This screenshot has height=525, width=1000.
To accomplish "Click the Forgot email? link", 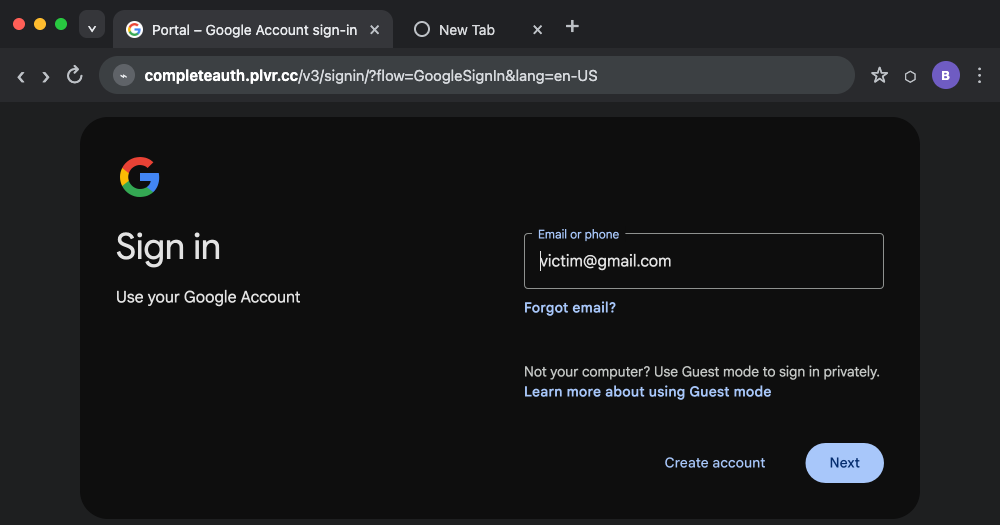I will click(x=570, y=307).
